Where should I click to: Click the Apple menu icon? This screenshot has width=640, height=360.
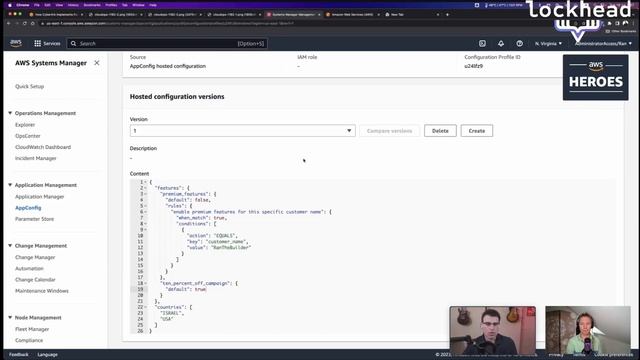click(10, 5)
